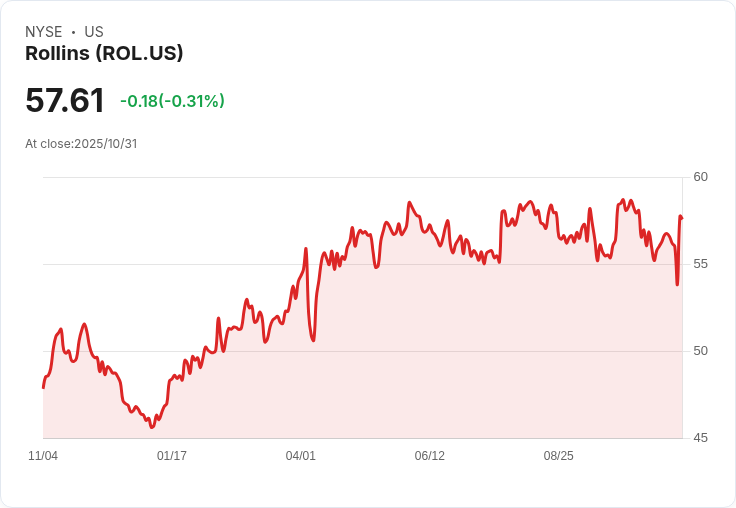Click the 01/17 date axis label
The image size is (736, 508).
(172, 456)
